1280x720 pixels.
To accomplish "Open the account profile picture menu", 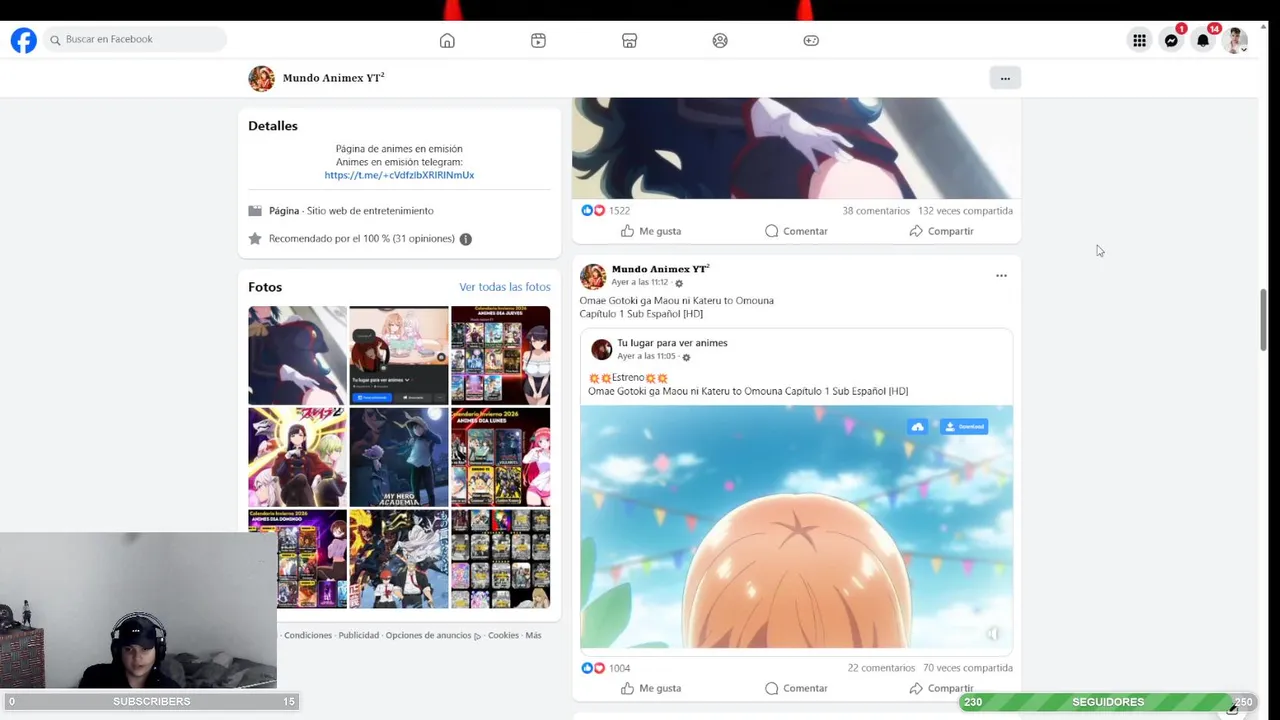I will pyautogui.click(x=1236, y=40).
